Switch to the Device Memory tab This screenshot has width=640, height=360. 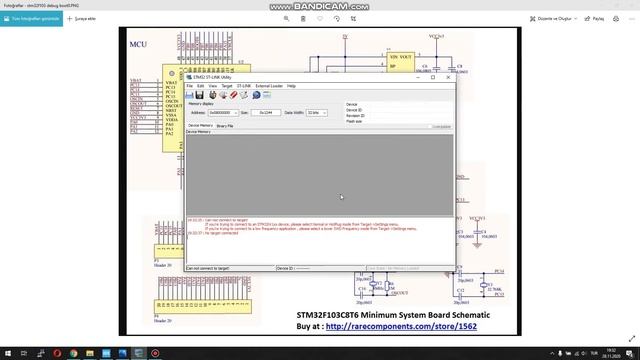click(x=200, y=126)
